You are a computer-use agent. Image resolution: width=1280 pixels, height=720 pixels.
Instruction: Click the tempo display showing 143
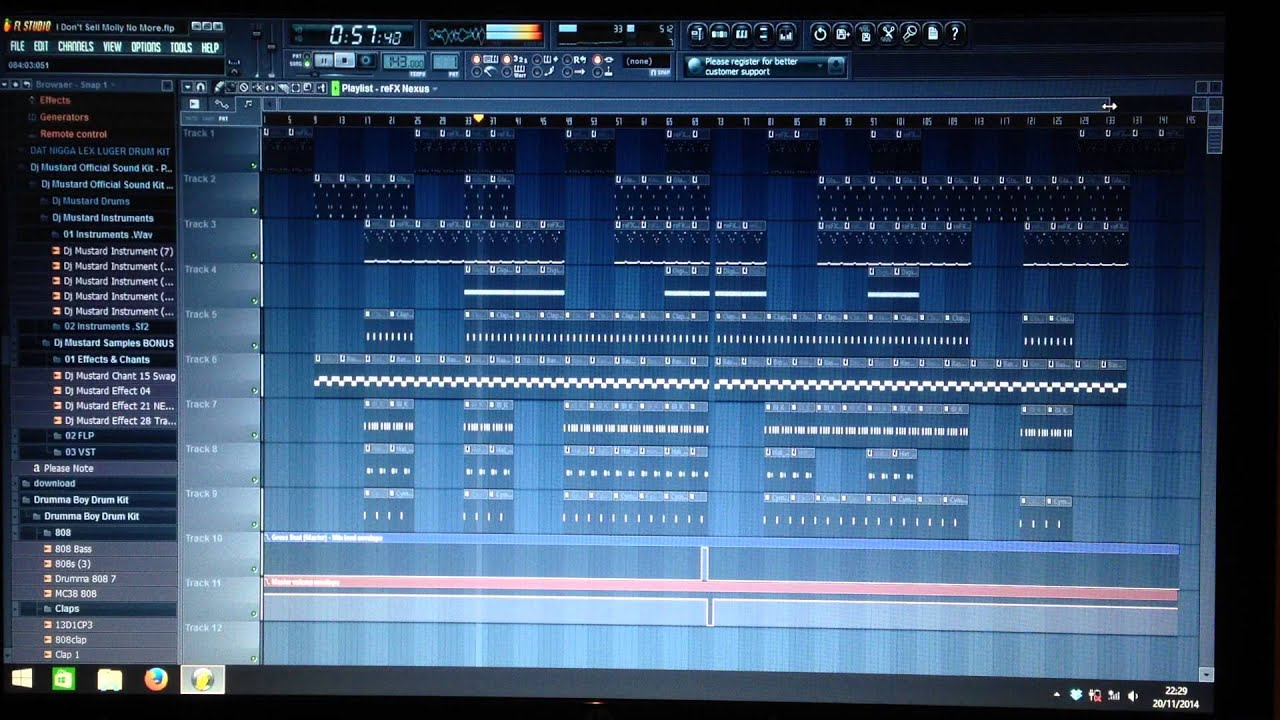[405, 61]
